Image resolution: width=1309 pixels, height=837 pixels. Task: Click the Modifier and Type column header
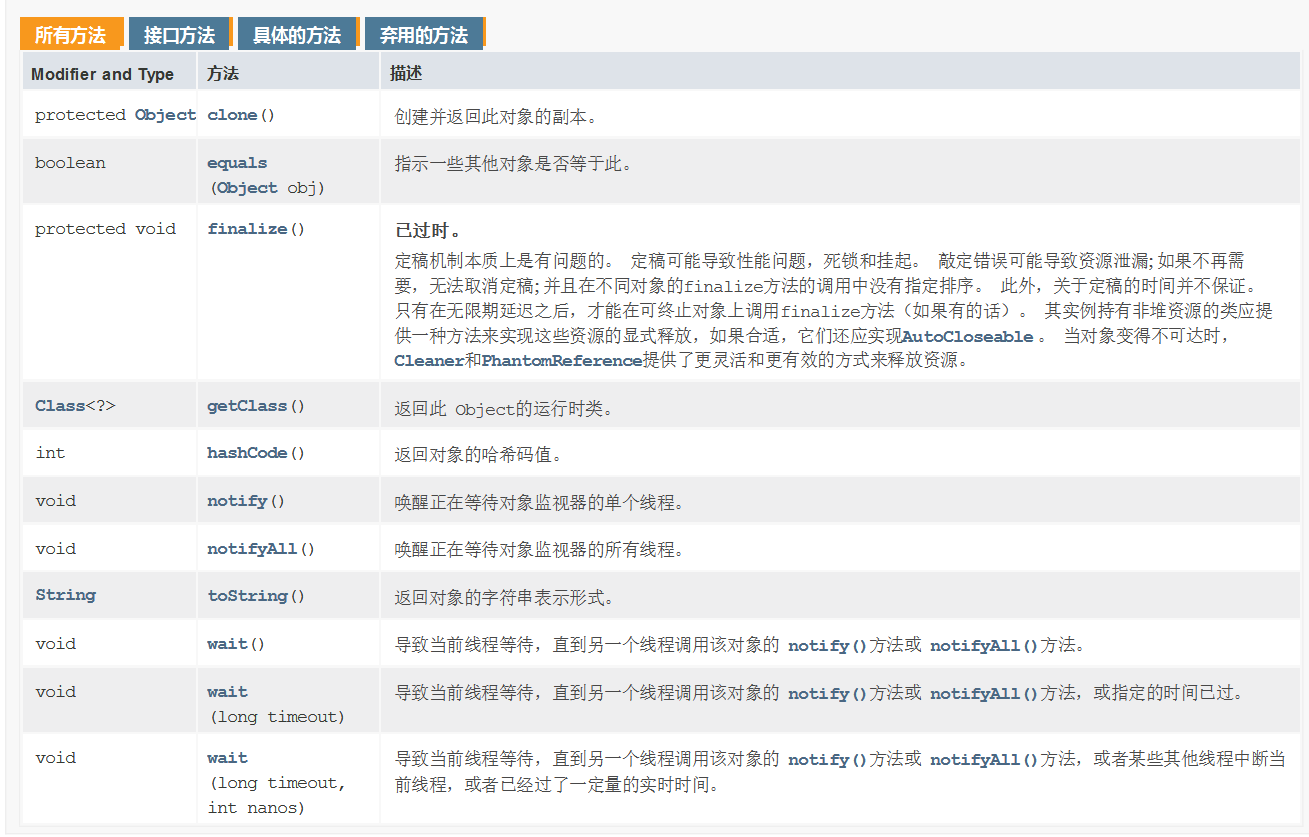[x=102, y=74]
